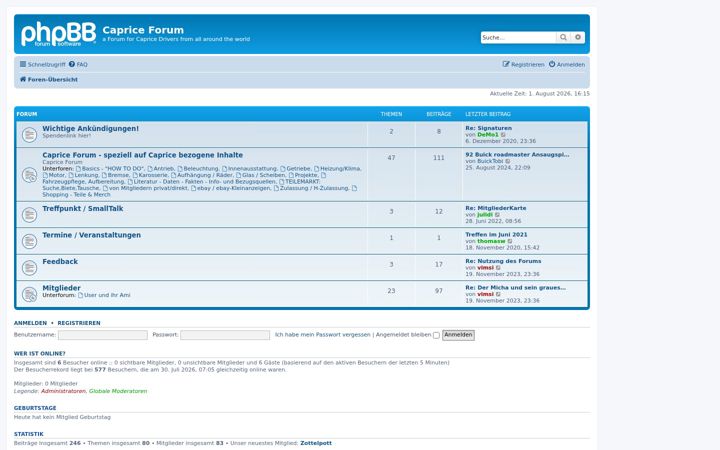Open the Termine / Veranstaltungen forum

(x=91, y=235)
